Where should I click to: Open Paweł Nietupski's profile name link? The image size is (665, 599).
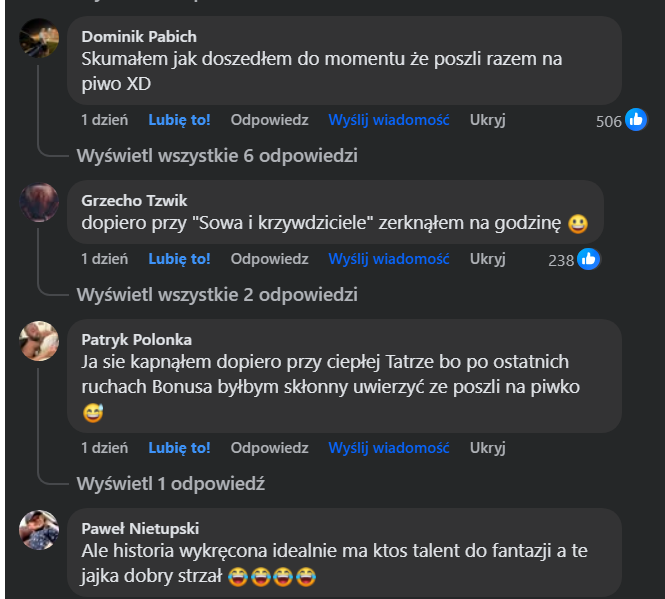pyautogui.click(x=140, y=529)
